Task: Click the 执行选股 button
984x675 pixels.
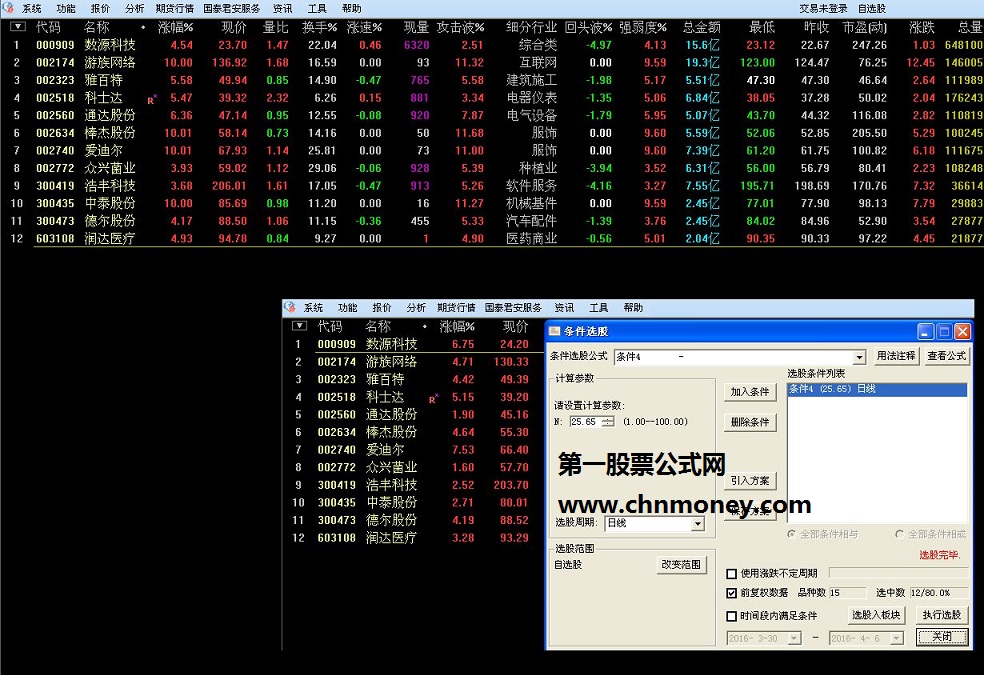Action: (x=941, y=615)
